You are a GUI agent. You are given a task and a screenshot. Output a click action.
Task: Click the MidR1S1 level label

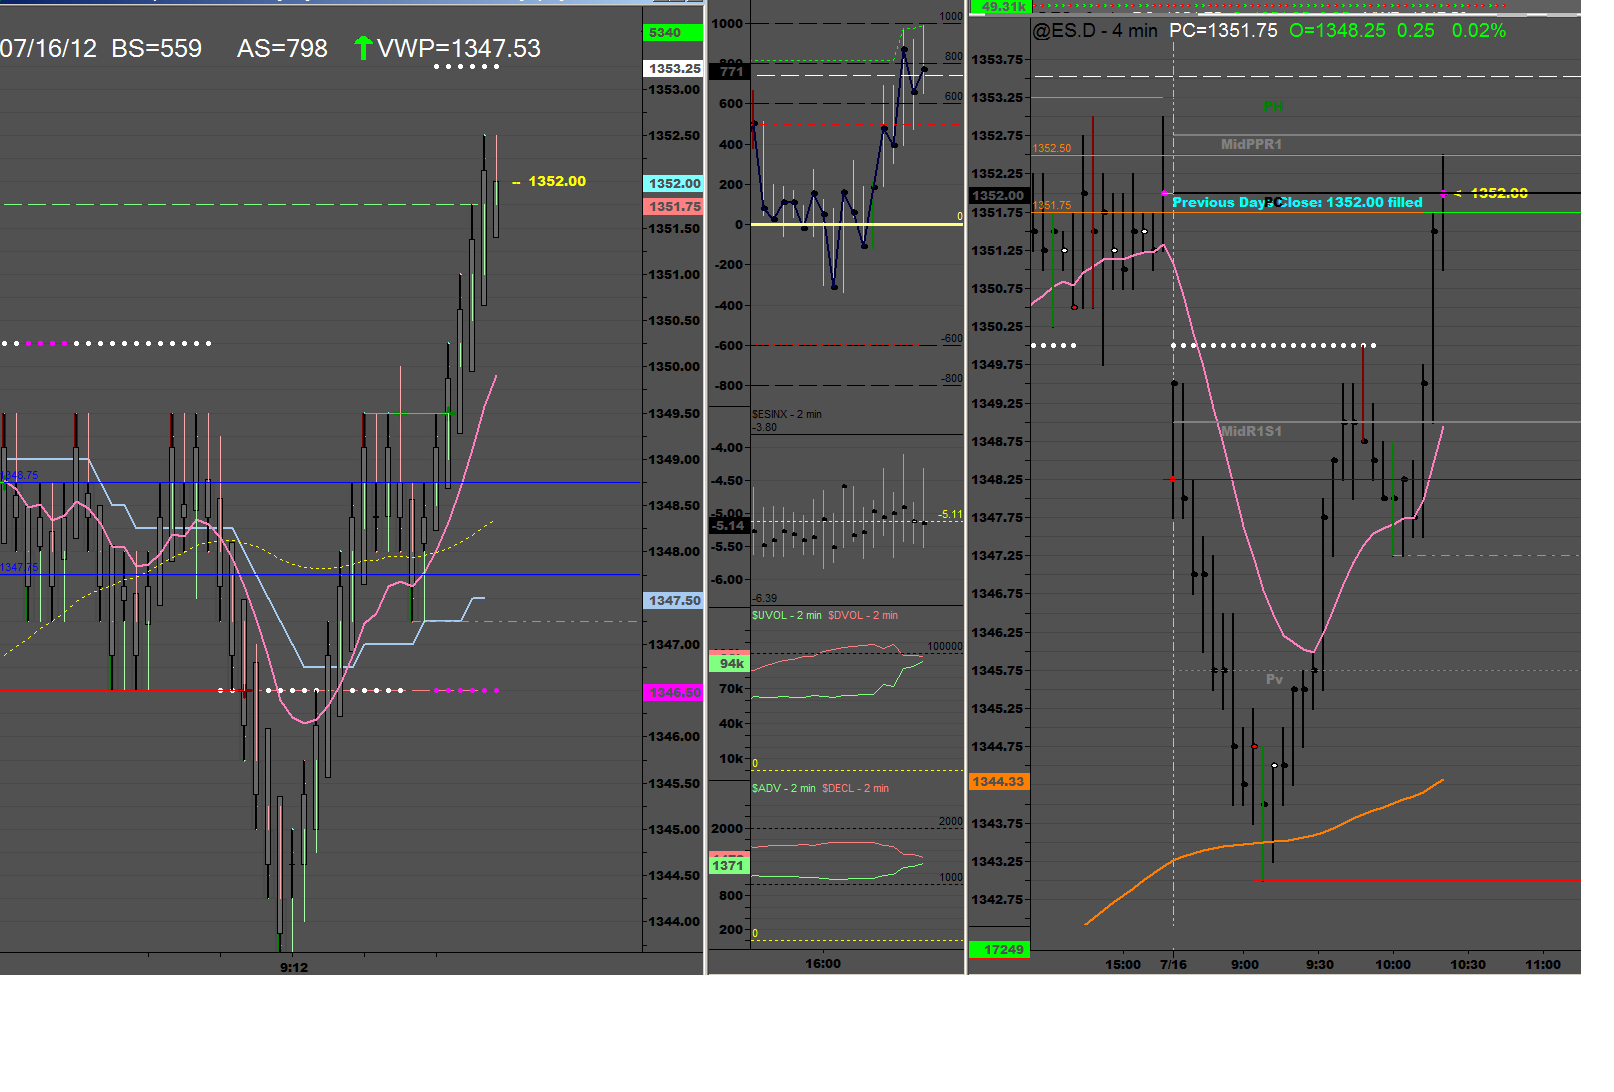coord(1251,432)
